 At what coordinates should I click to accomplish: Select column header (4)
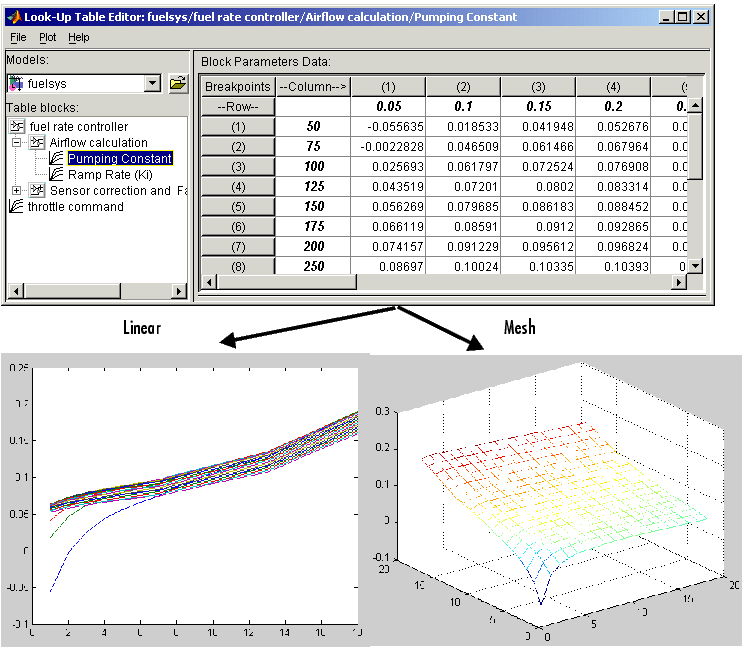click(614, 87)
